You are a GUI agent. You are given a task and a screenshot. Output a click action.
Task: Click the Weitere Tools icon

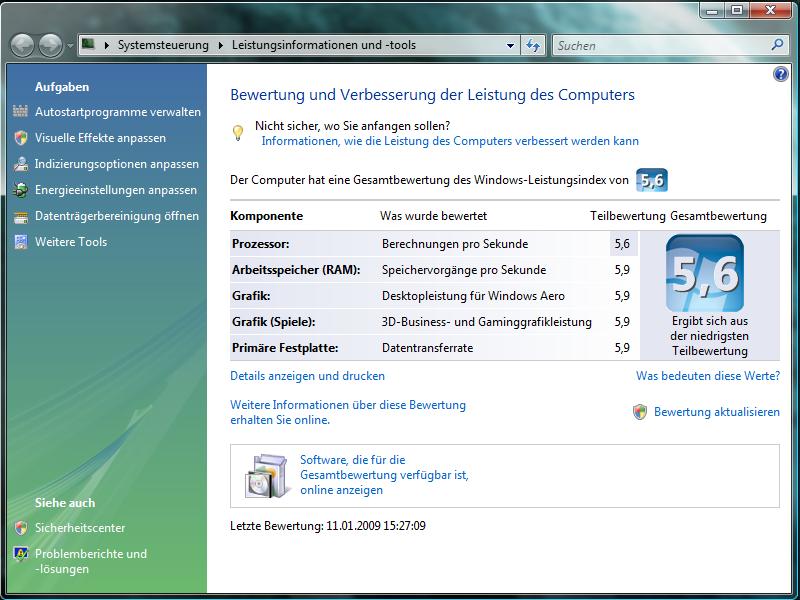point(21,242)
